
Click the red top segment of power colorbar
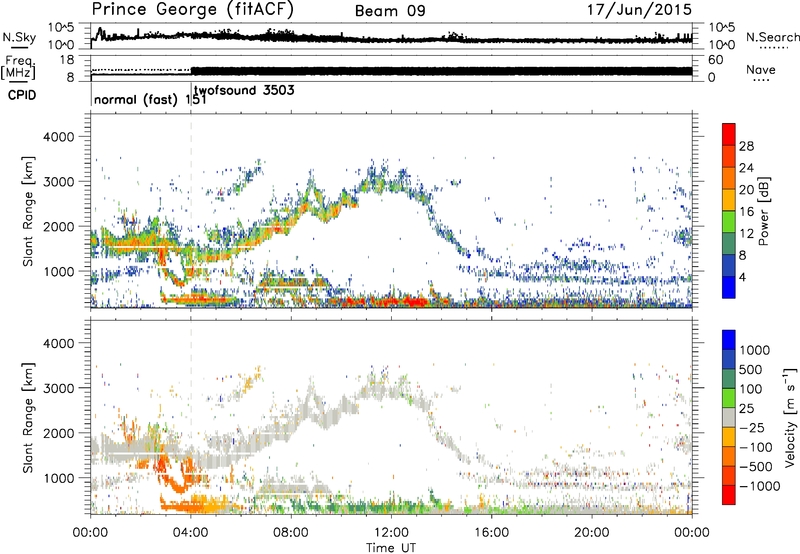tap(729, 134)
